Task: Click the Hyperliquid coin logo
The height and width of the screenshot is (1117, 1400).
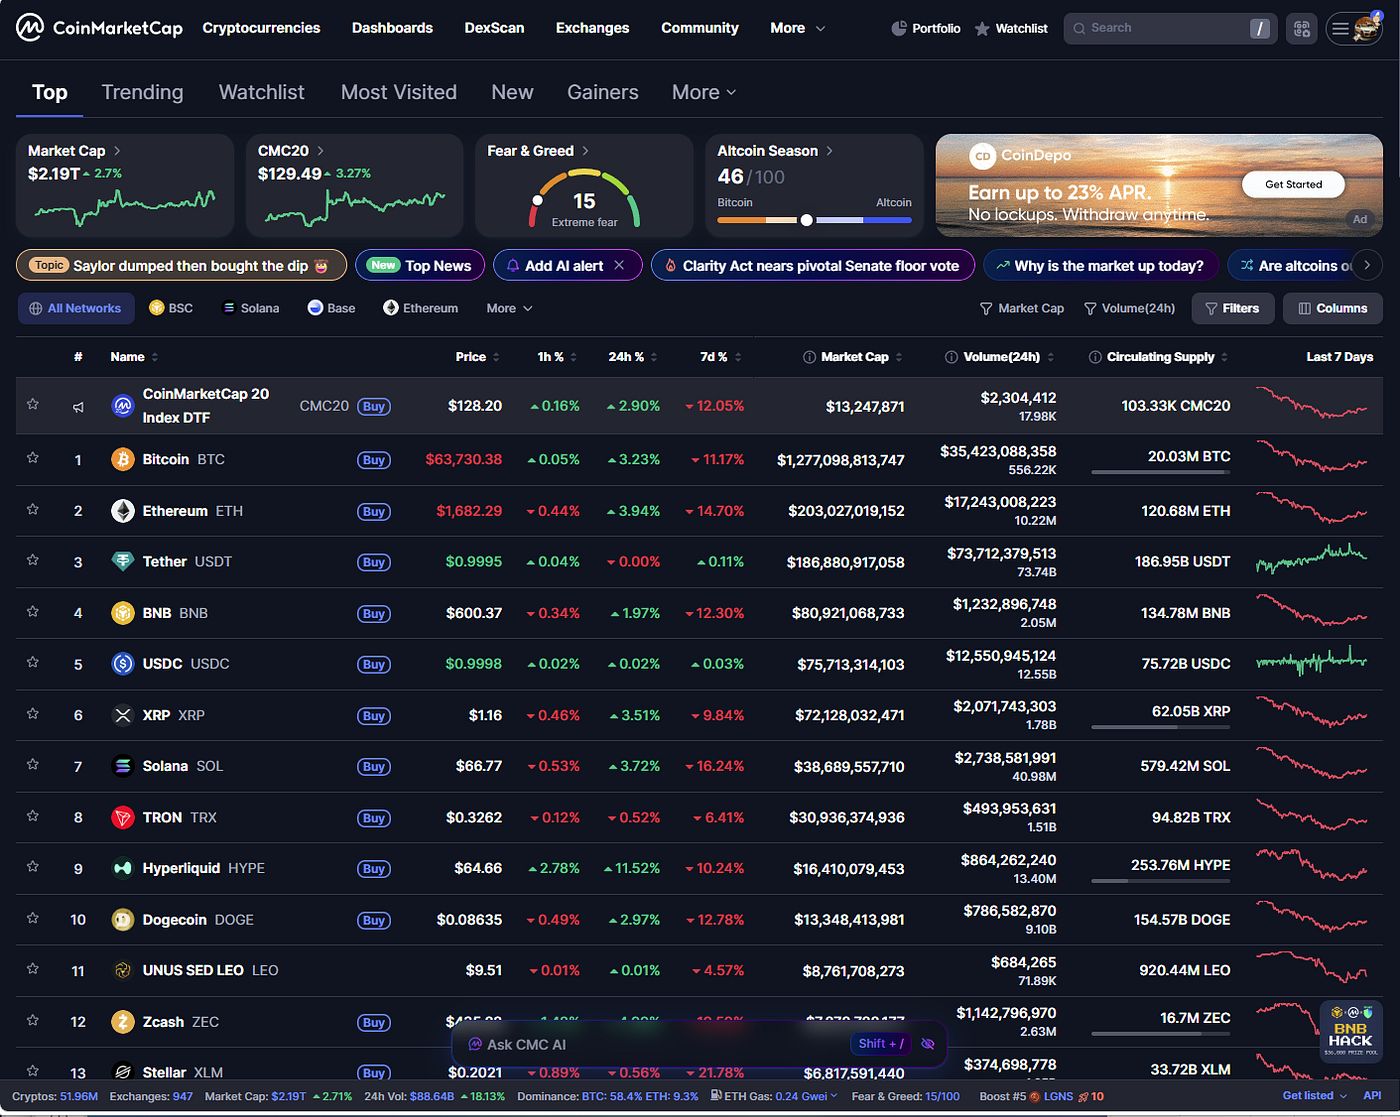Action: pyautogui.click(x=123, y=868)
